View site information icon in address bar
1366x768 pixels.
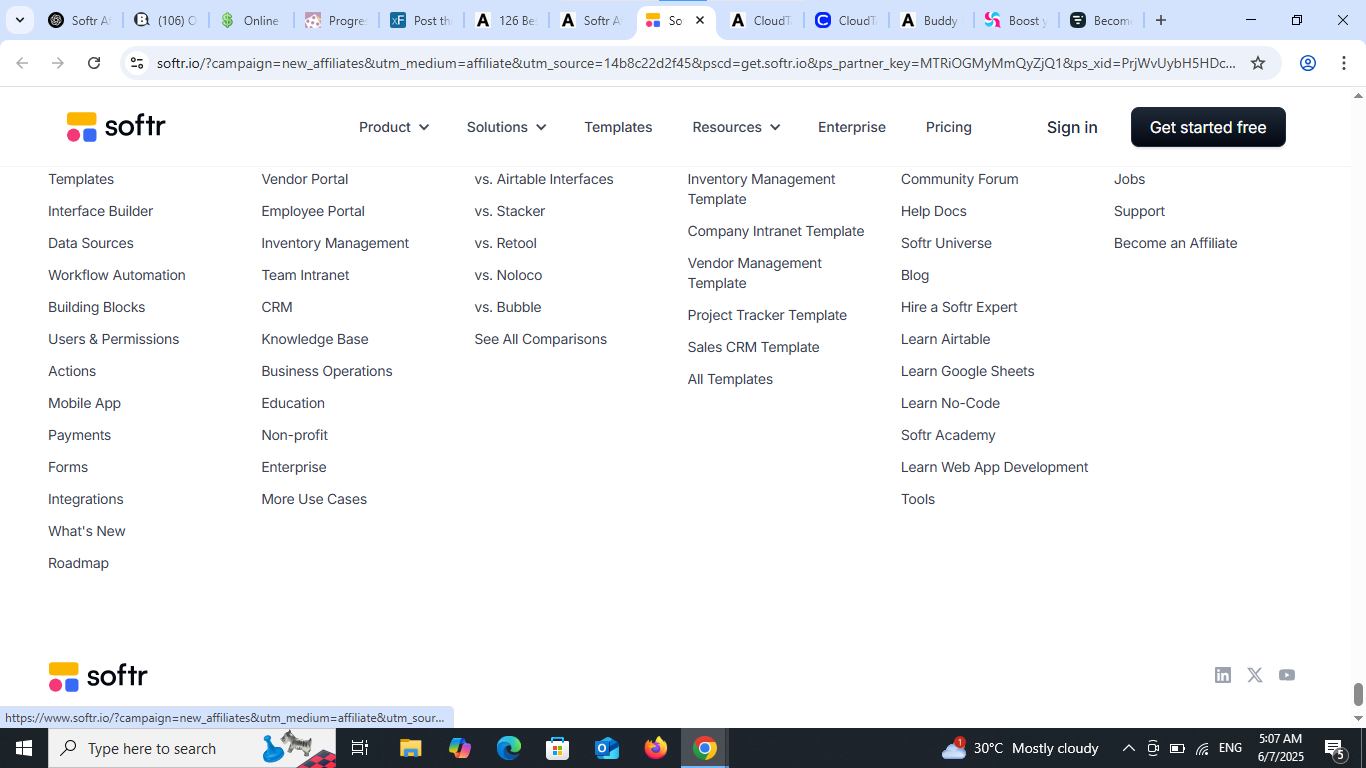pos(137,63)
